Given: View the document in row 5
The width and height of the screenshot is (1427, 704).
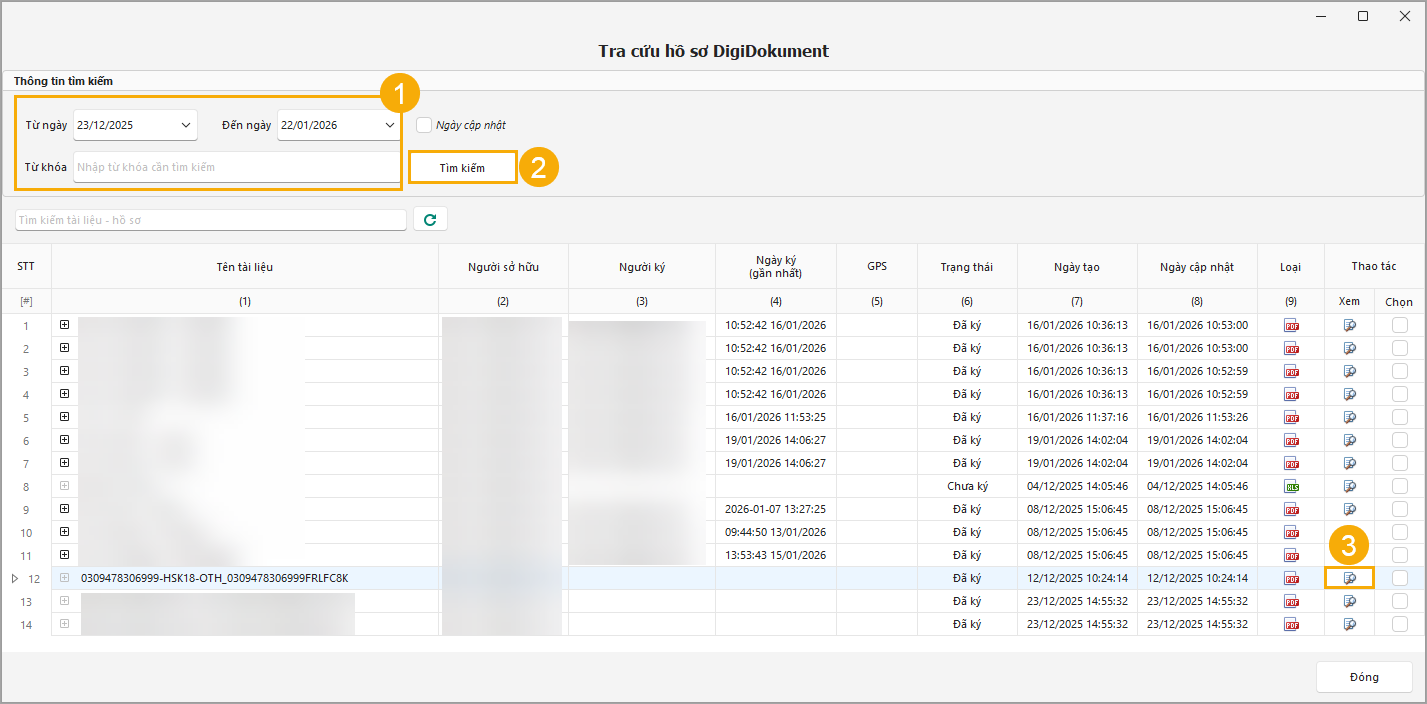Looking at the screenshot, I should (1350, 417).
